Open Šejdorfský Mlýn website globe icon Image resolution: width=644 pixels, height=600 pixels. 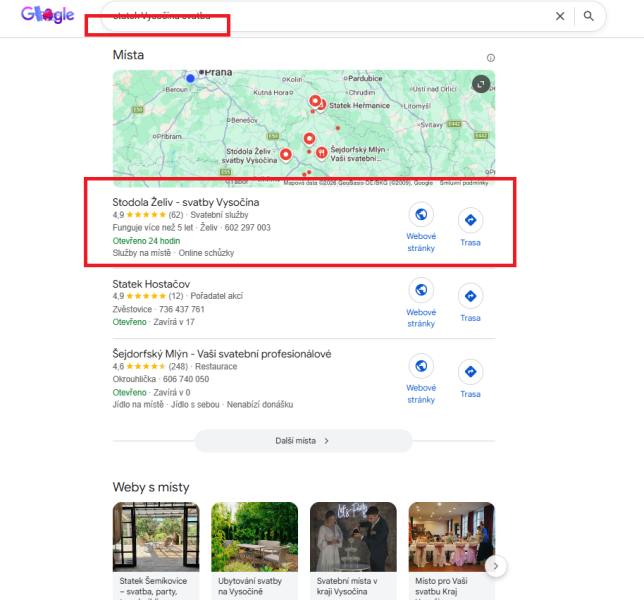click(421, 366)
